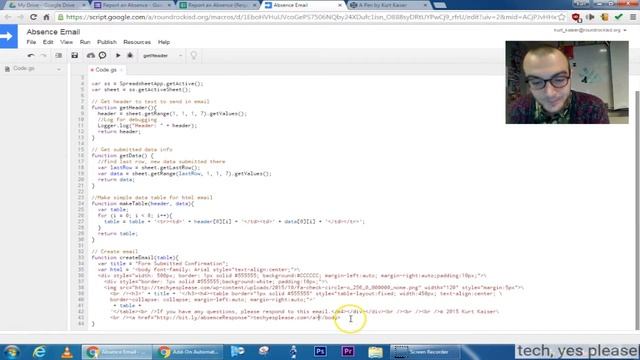Image resolution: width=640 pixels, height=360 pixels.
Task: Open the Edit menu
Action: coord(48,42)
